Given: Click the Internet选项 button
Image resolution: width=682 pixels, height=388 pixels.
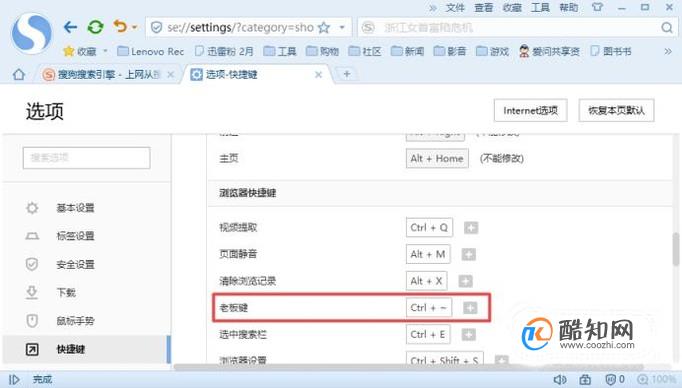Looking at the screenshot, I should click(531, 110).
